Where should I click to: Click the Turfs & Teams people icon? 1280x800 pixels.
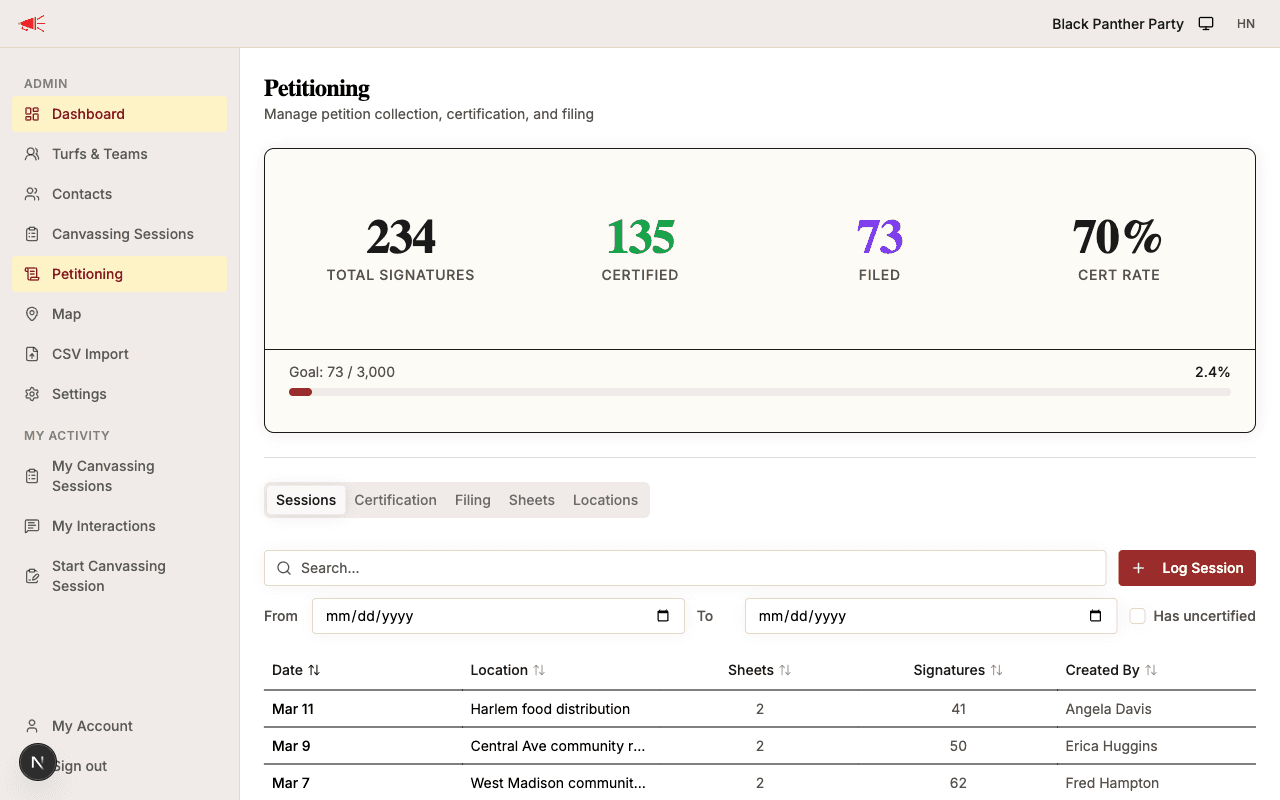tap(32, 154)
